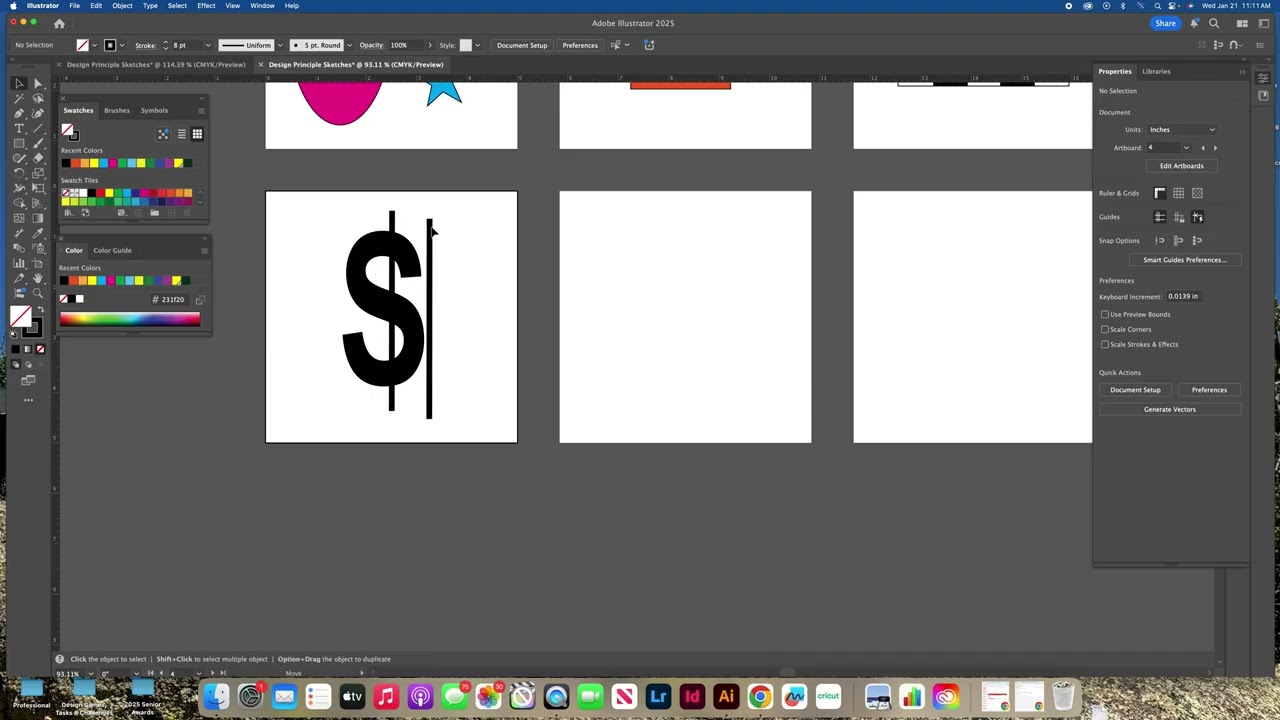The height and width of the screenshot is (720, 1280).
Task: Open Smart Guides Preferences
Action: [x=1185, y=260]
